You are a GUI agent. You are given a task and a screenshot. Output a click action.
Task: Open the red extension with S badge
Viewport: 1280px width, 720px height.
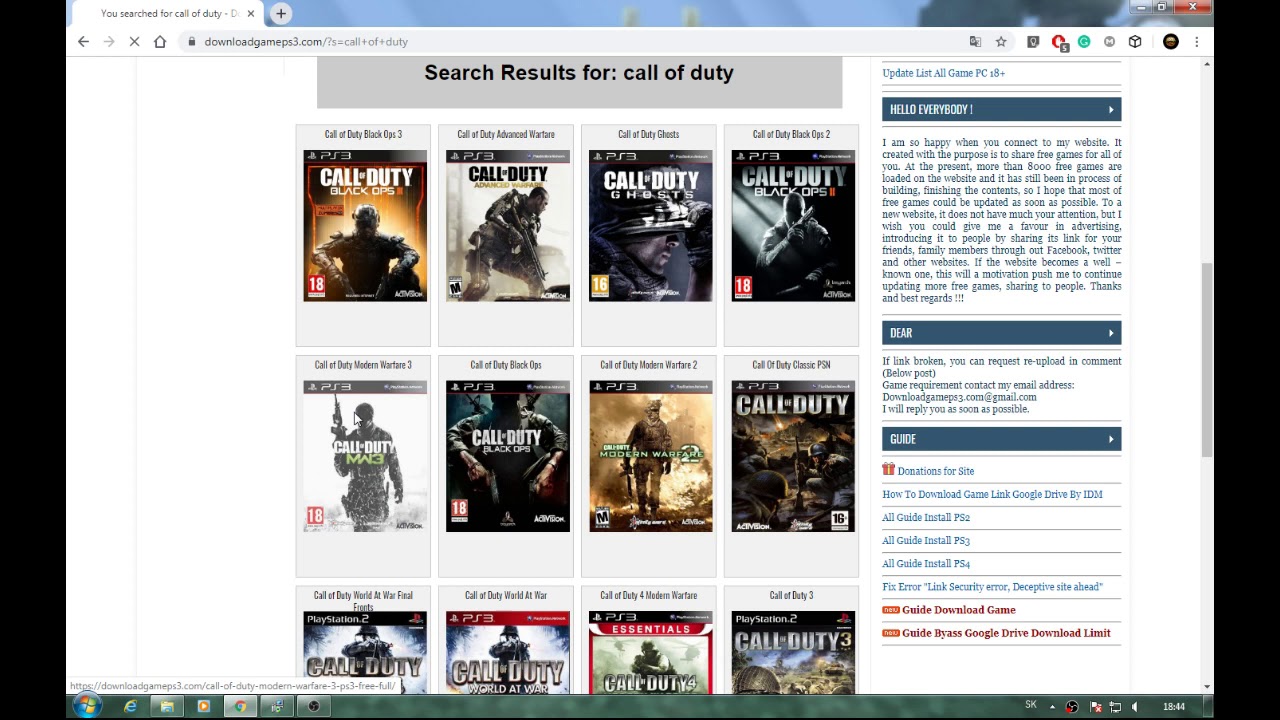click(x=1059, y=42)
